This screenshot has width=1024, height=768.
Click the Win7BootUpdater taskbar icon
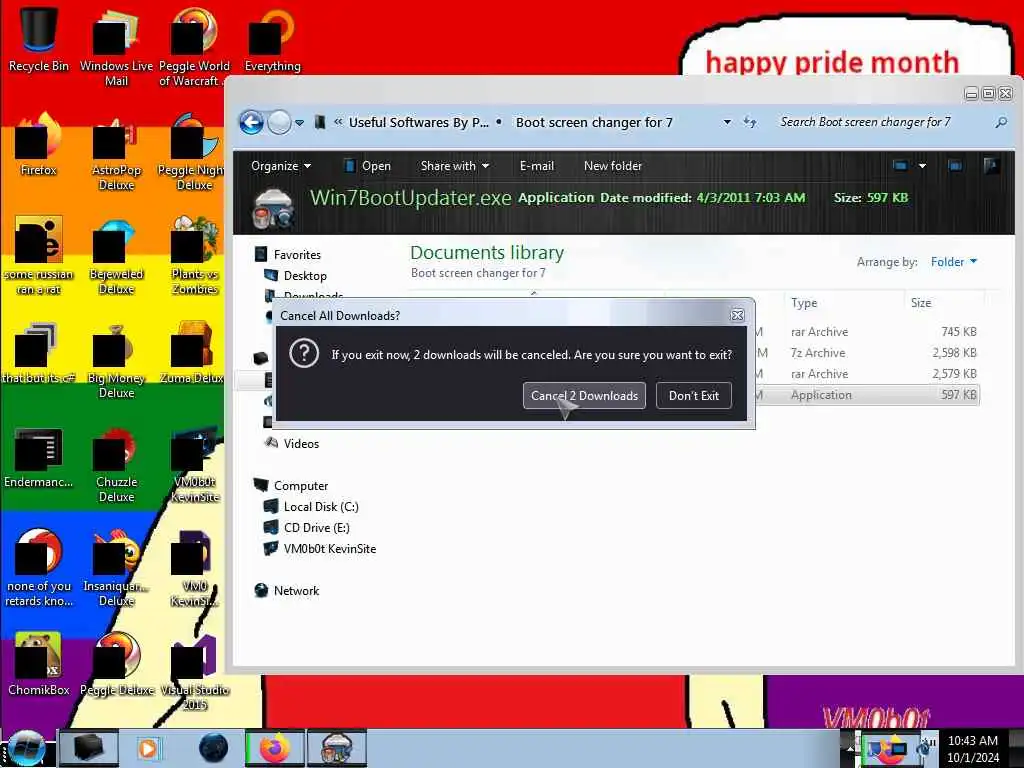(337, 748)
